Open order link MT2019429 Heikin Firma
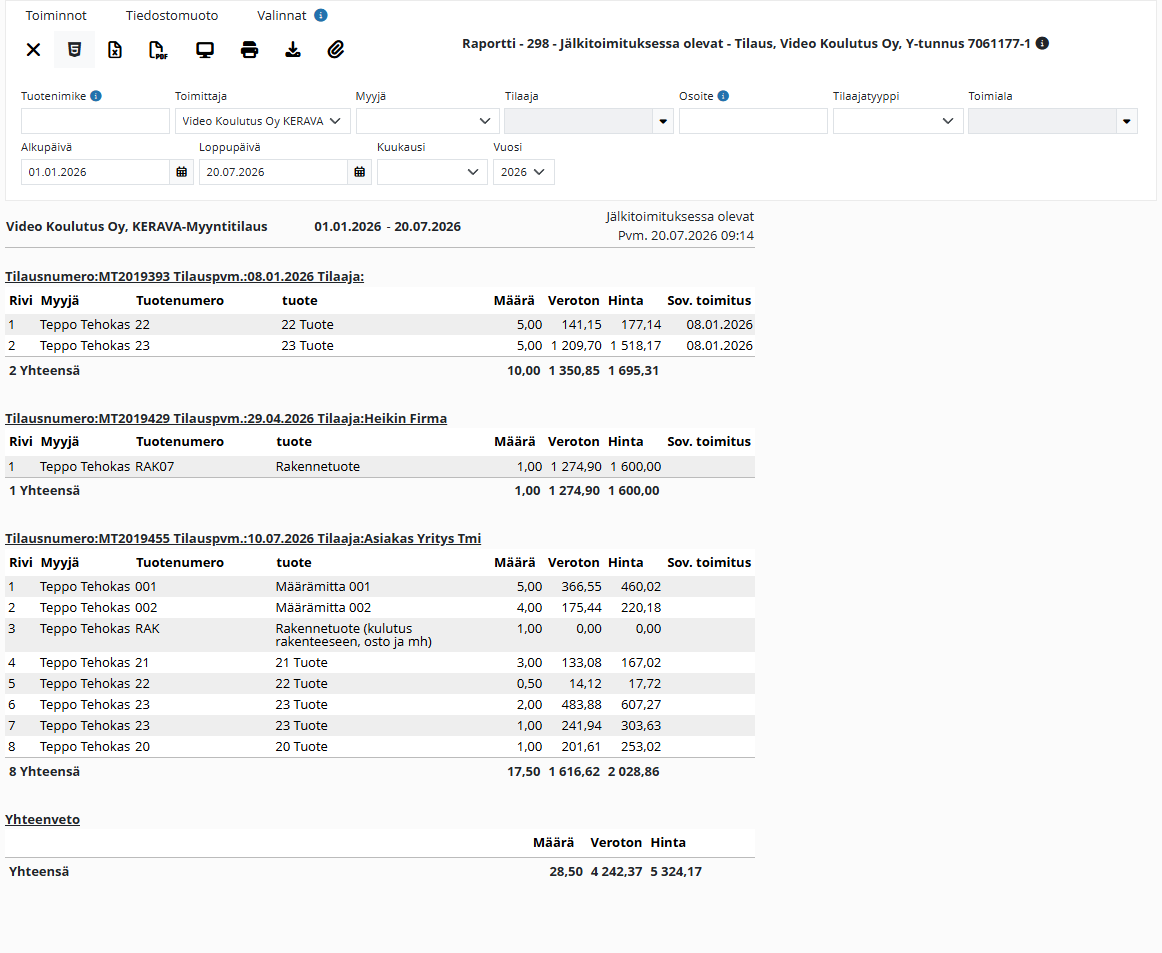 [x=226, y=419]
